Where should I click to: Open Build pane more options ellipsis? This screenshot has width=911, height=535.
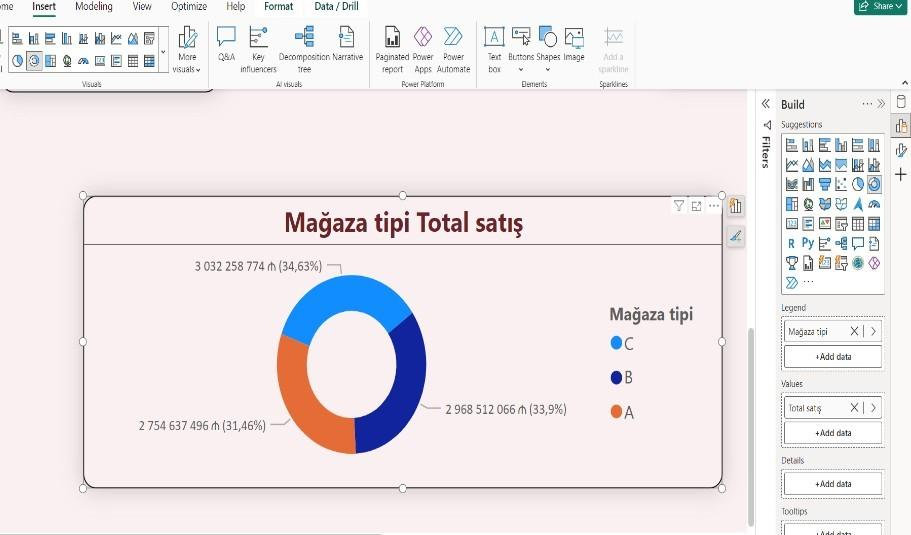point(867,104)
